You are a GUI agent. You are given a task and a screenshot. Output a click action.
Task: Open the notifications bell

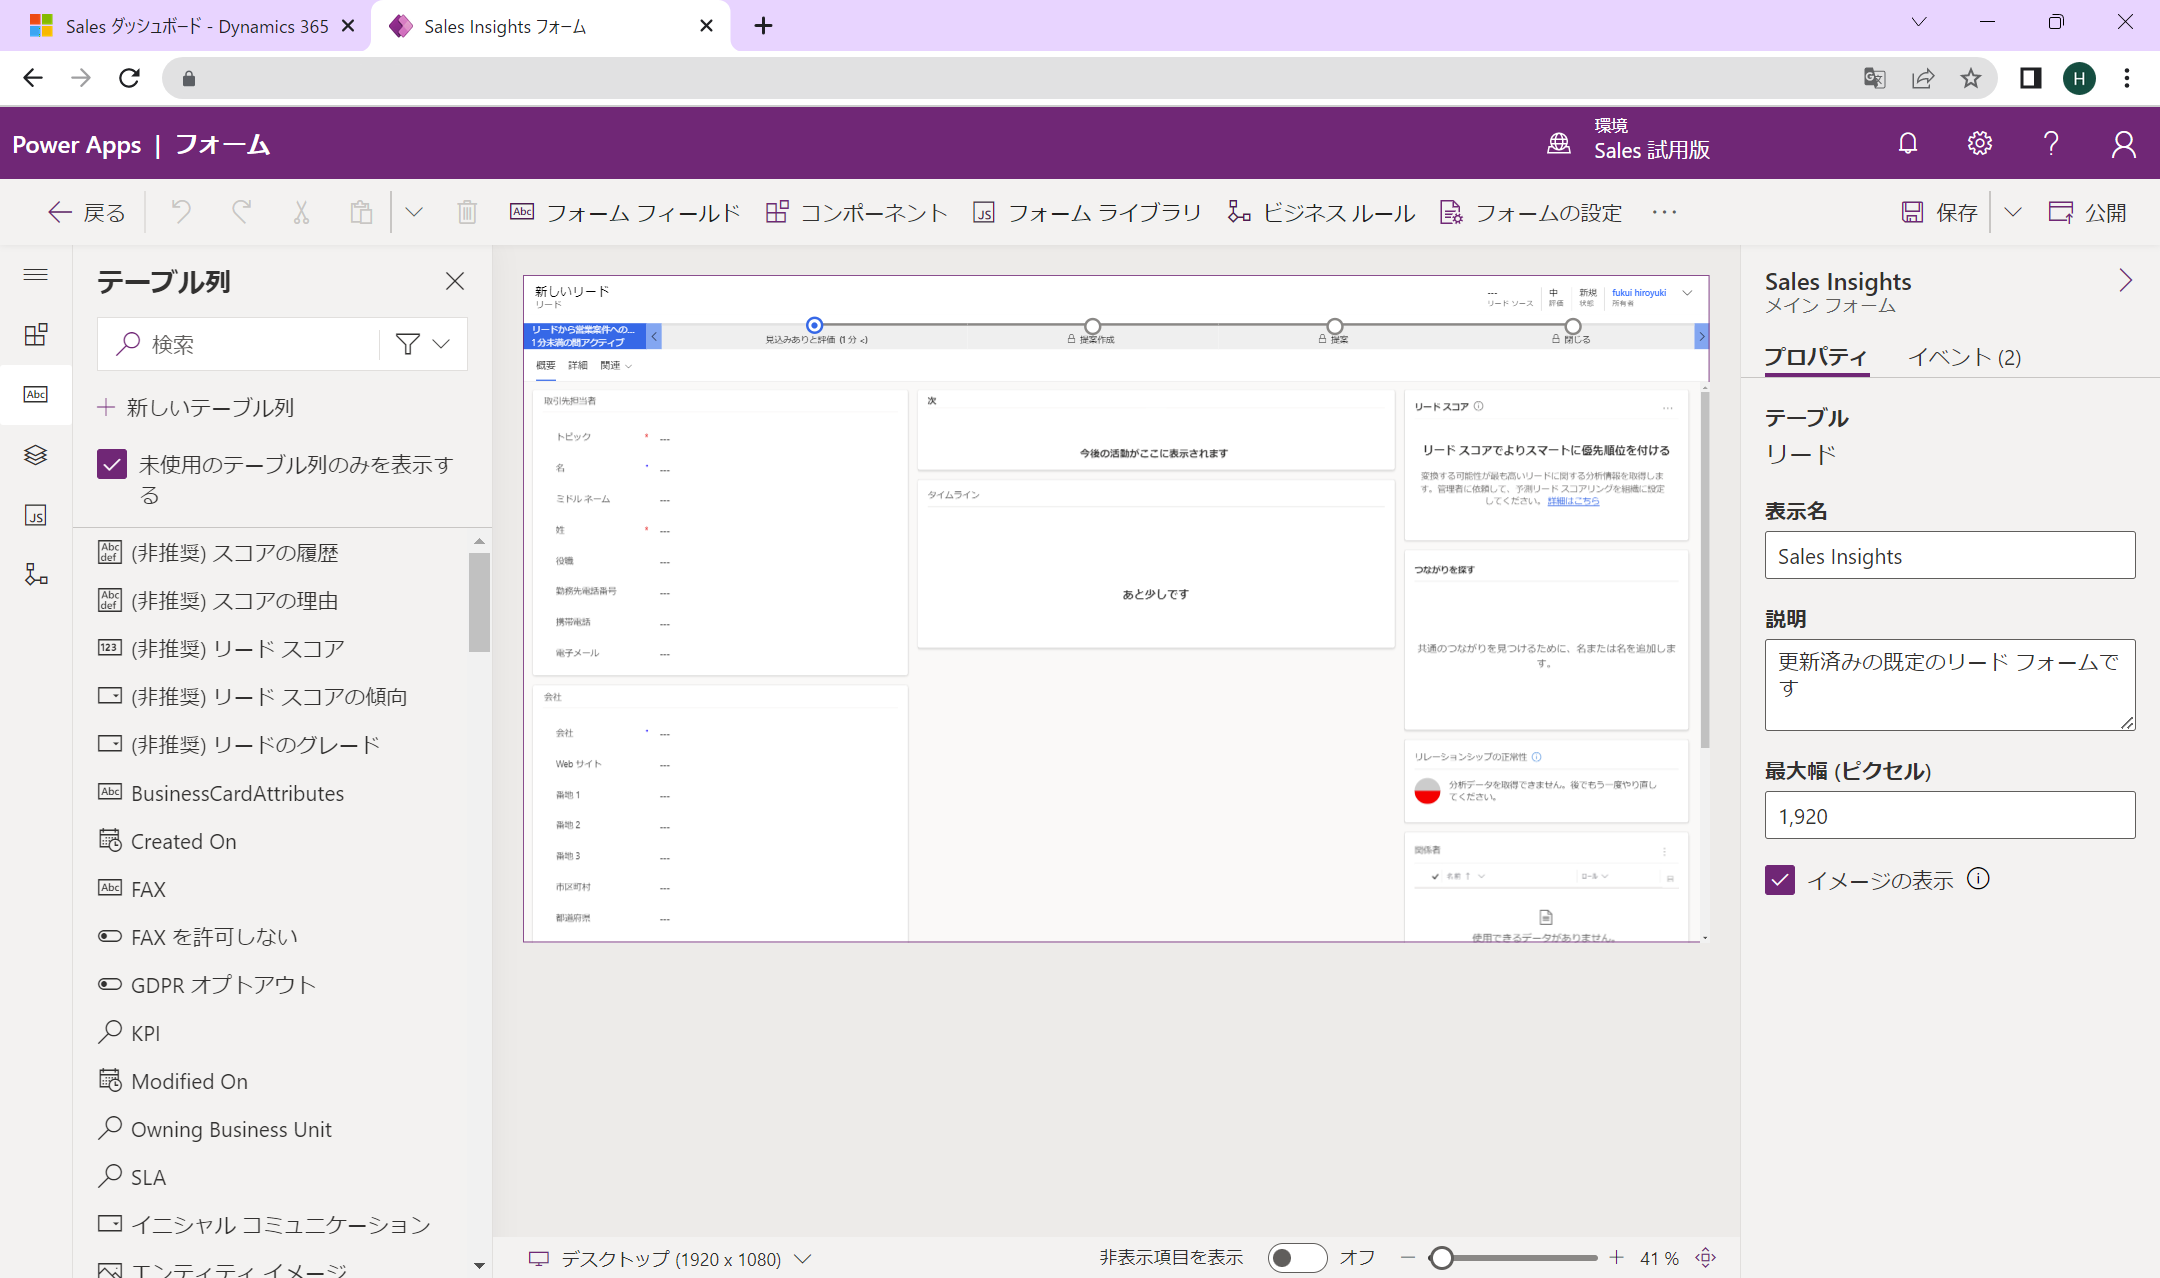(x=1908, y=144)
